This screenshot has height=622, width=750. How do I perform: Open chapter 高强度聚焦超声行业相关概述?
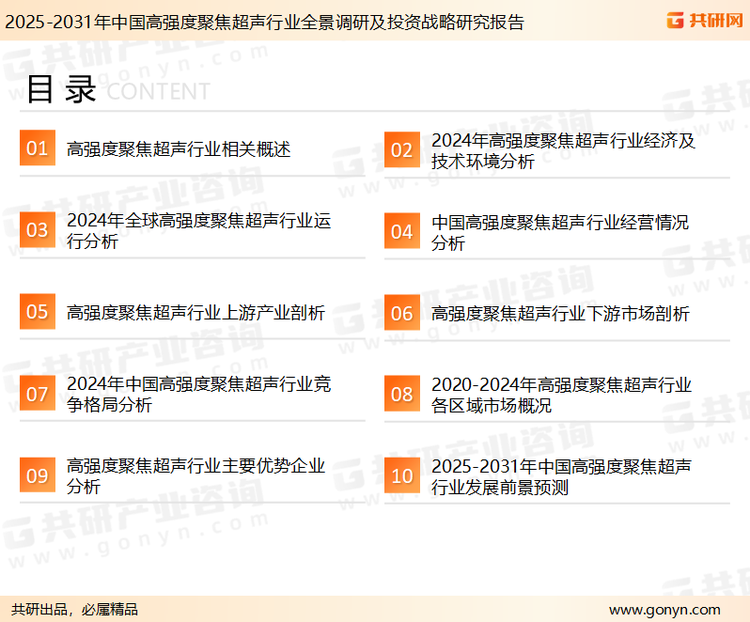(178, 150)
